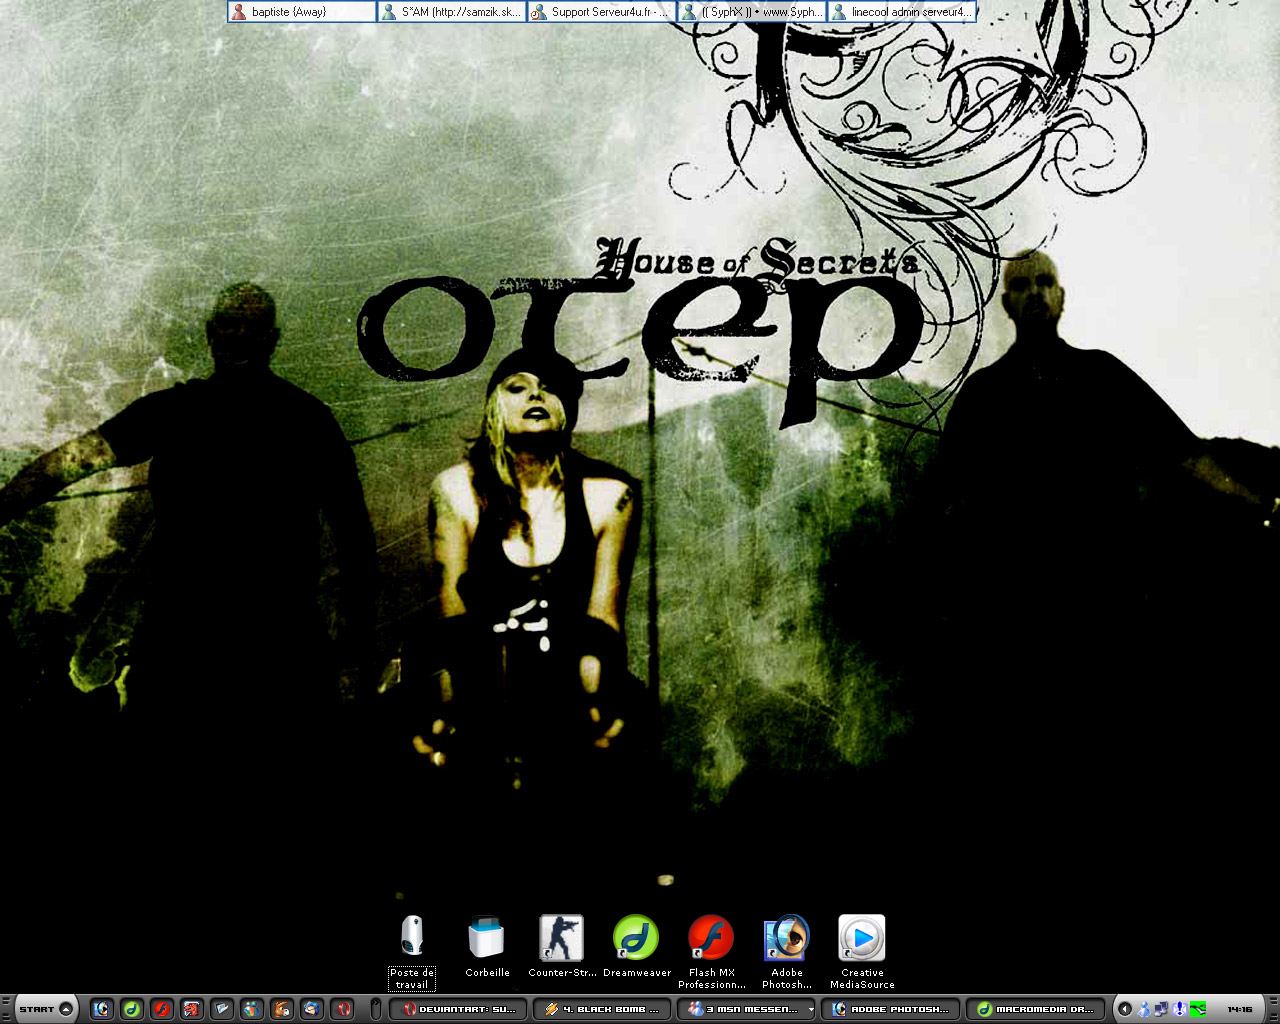Viewport: 1280px width, 1024px height.
Task: Open Macromedia Dreamweaver taskbar button
Action: click(1034, 1009)
